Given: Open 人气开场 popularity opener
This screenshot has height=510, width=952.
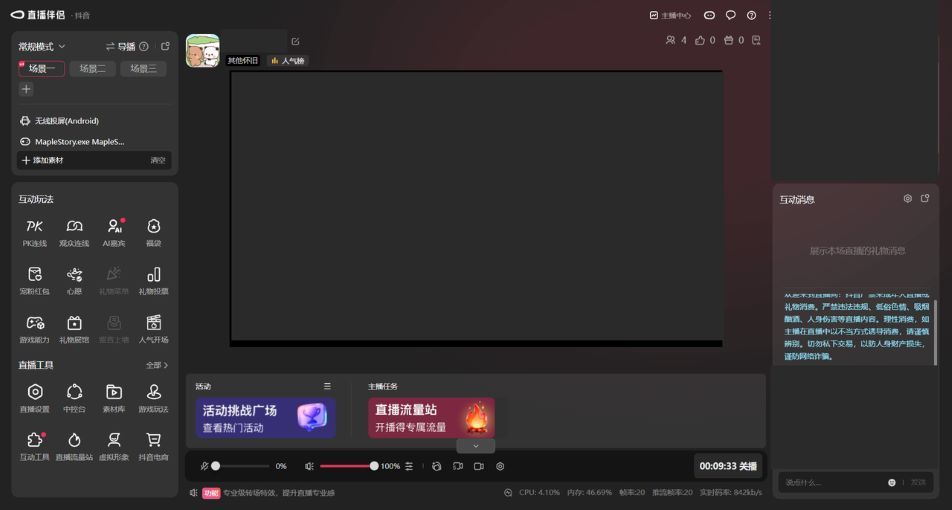Looking at the screenshot, I should pos(154,329).
